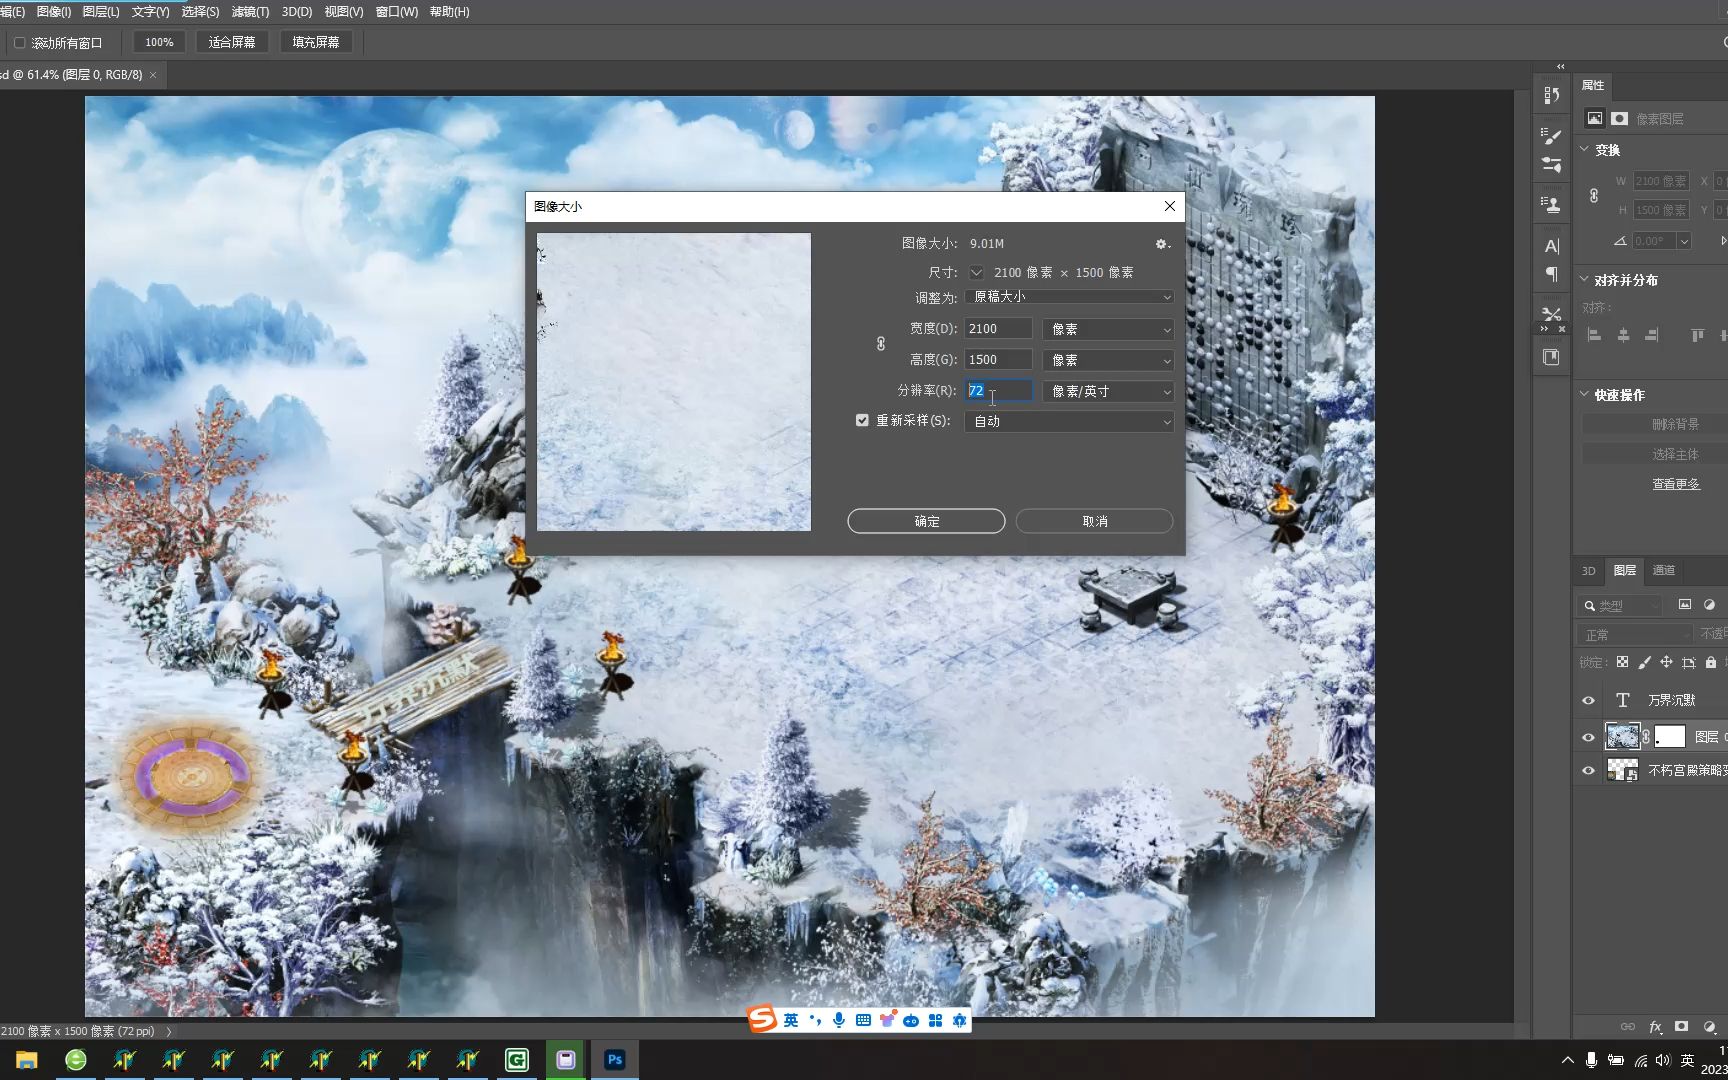Open resolution unit 像素/英寸 dropdown
Image resolution: width=1728 pixels, height=1080 pixels.
click(x=1108, y=391)
